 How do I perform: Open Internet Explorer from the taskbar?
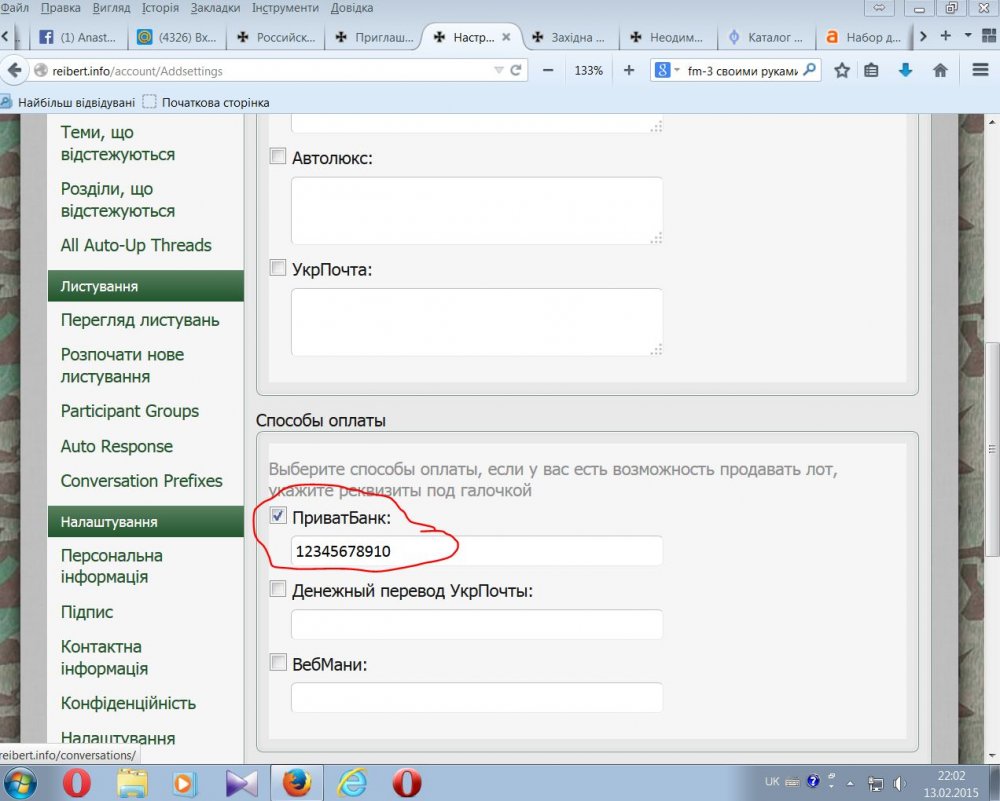click(351, 782)
